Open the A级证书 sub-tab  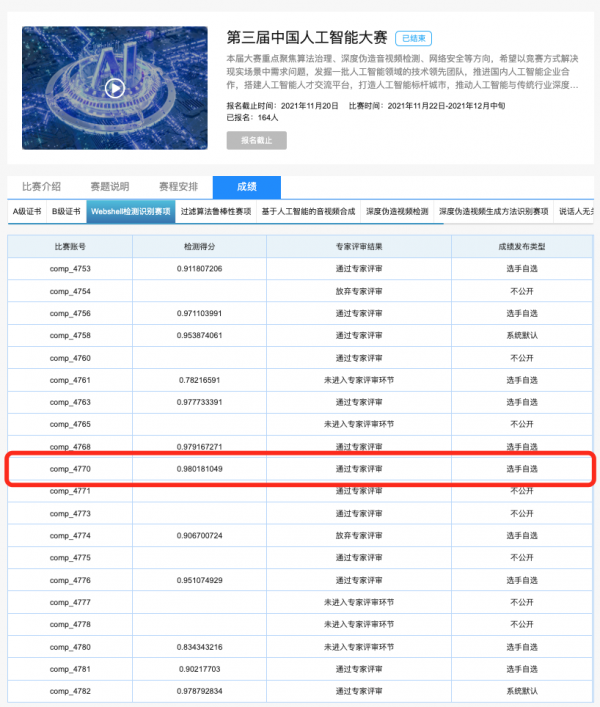tap(27, 211)
